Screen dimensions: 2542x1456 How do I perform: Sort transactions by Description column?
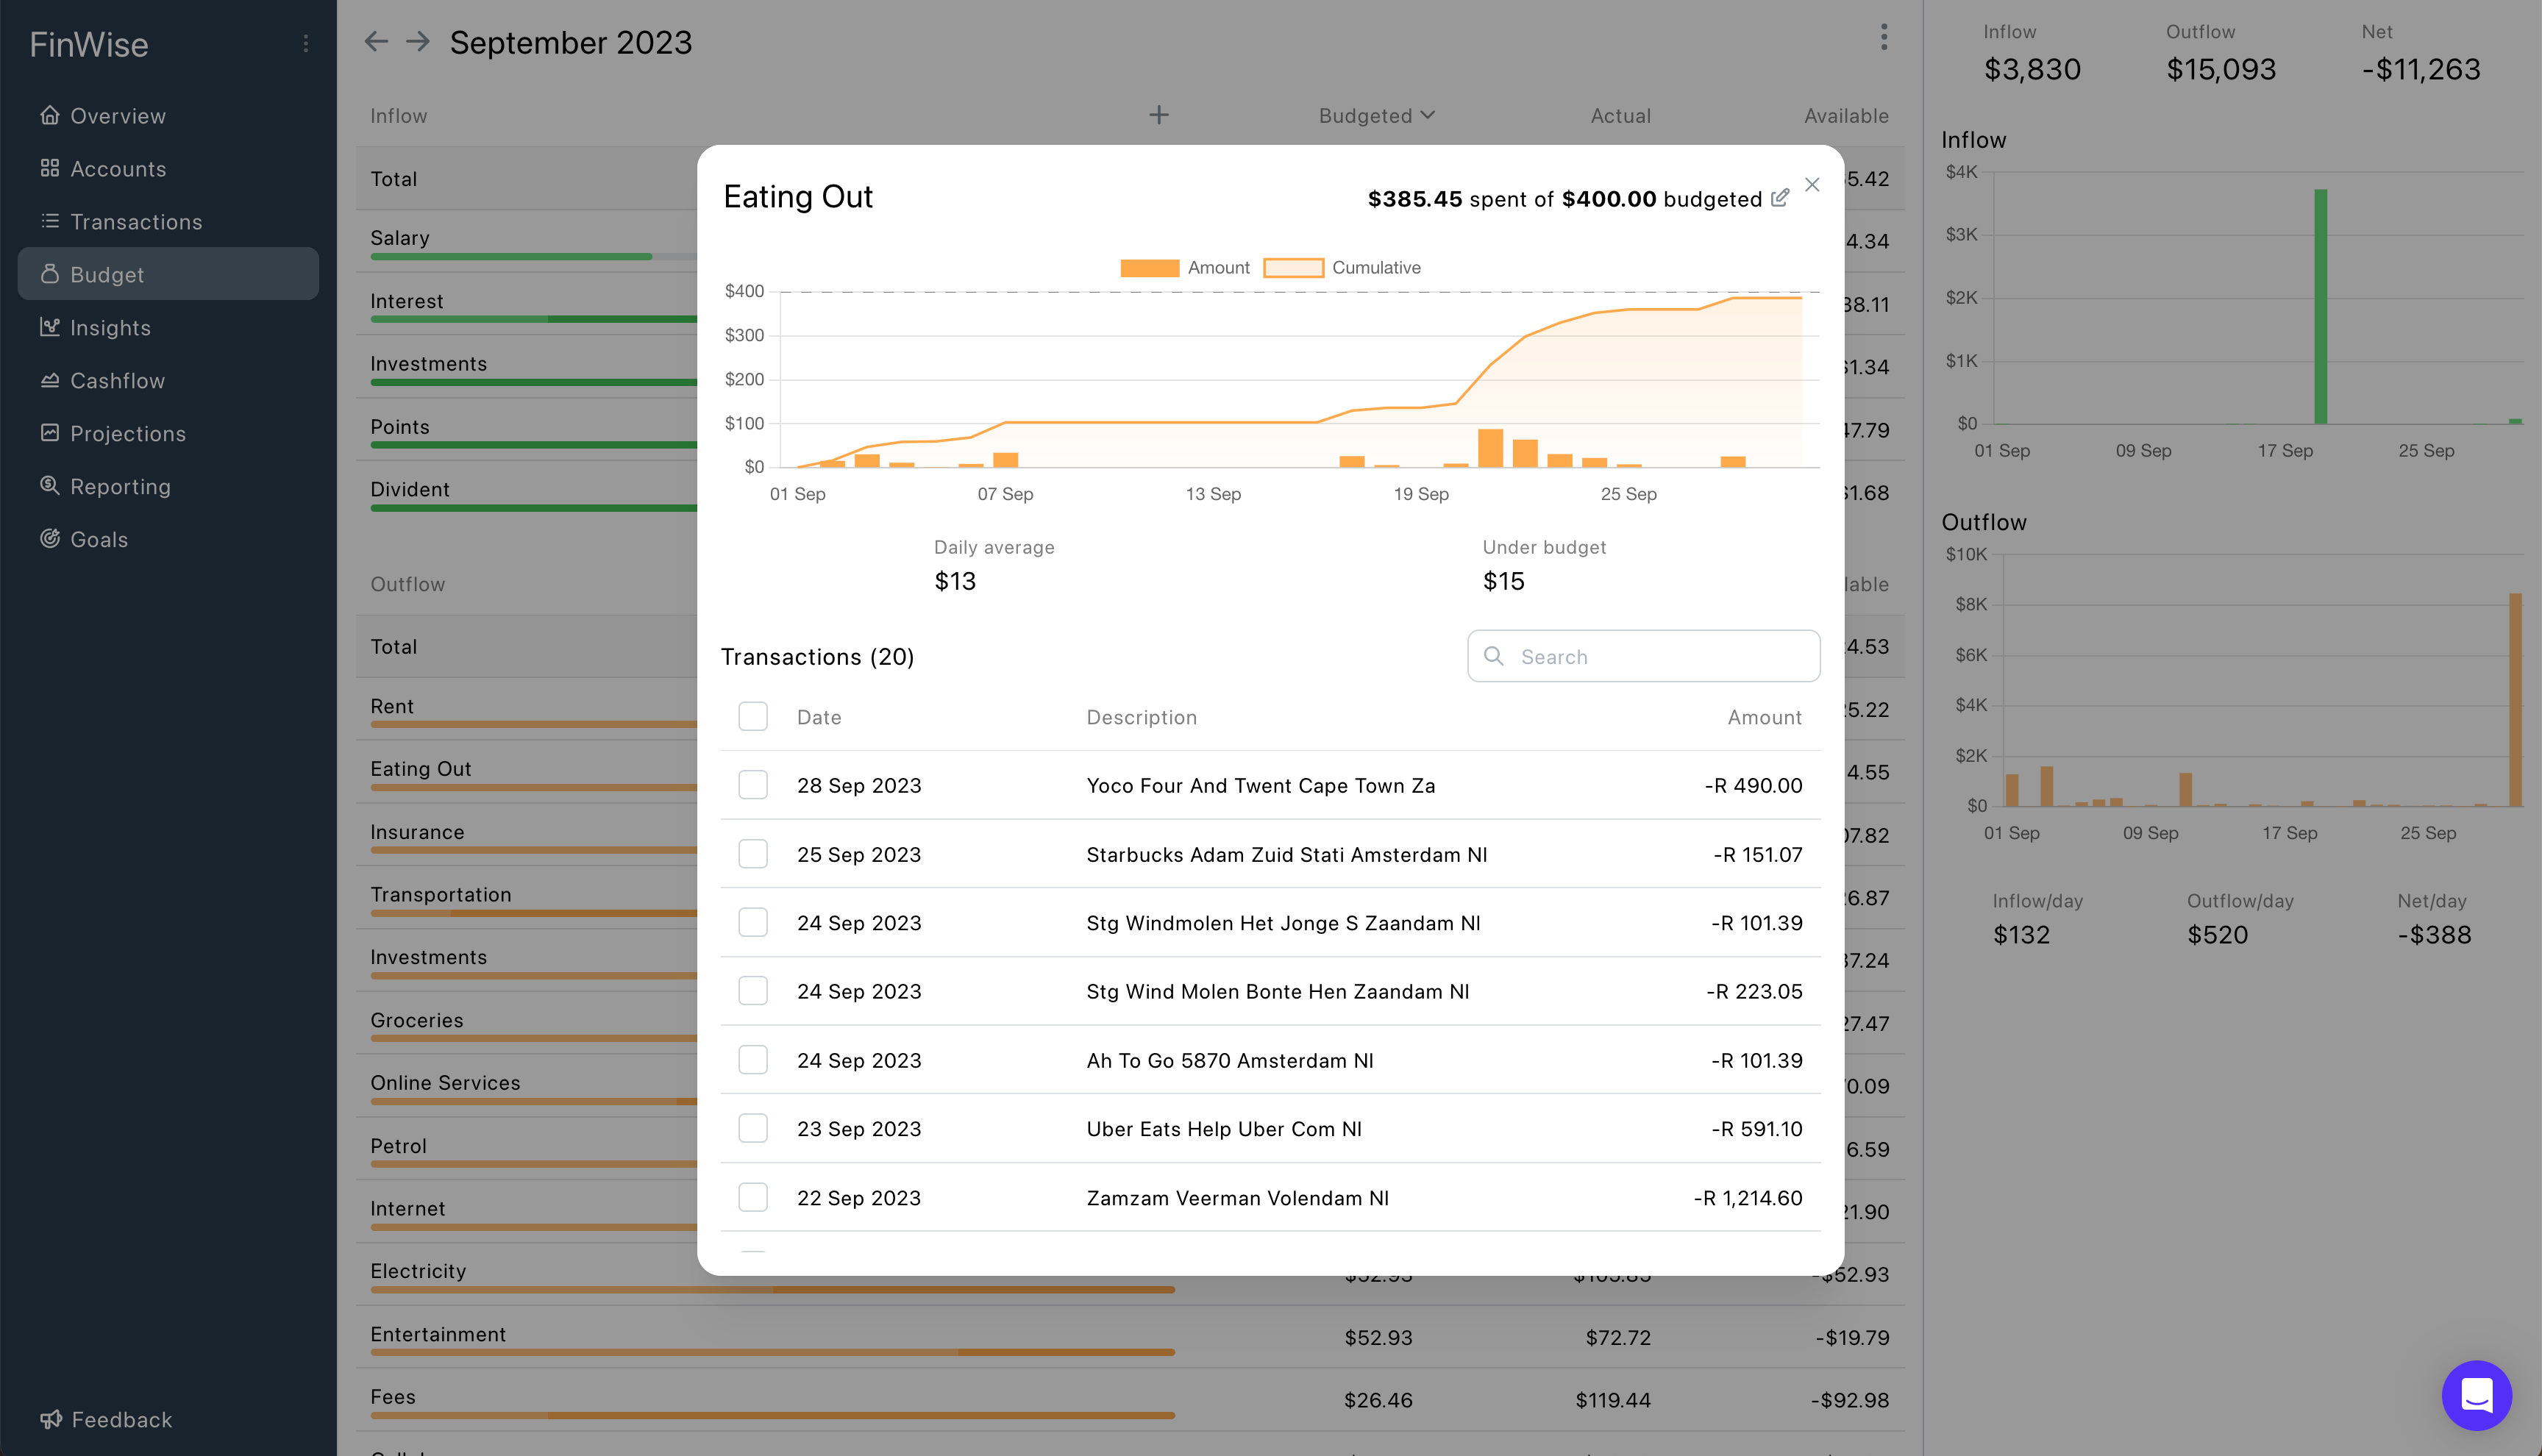(x=1141, y=717)
